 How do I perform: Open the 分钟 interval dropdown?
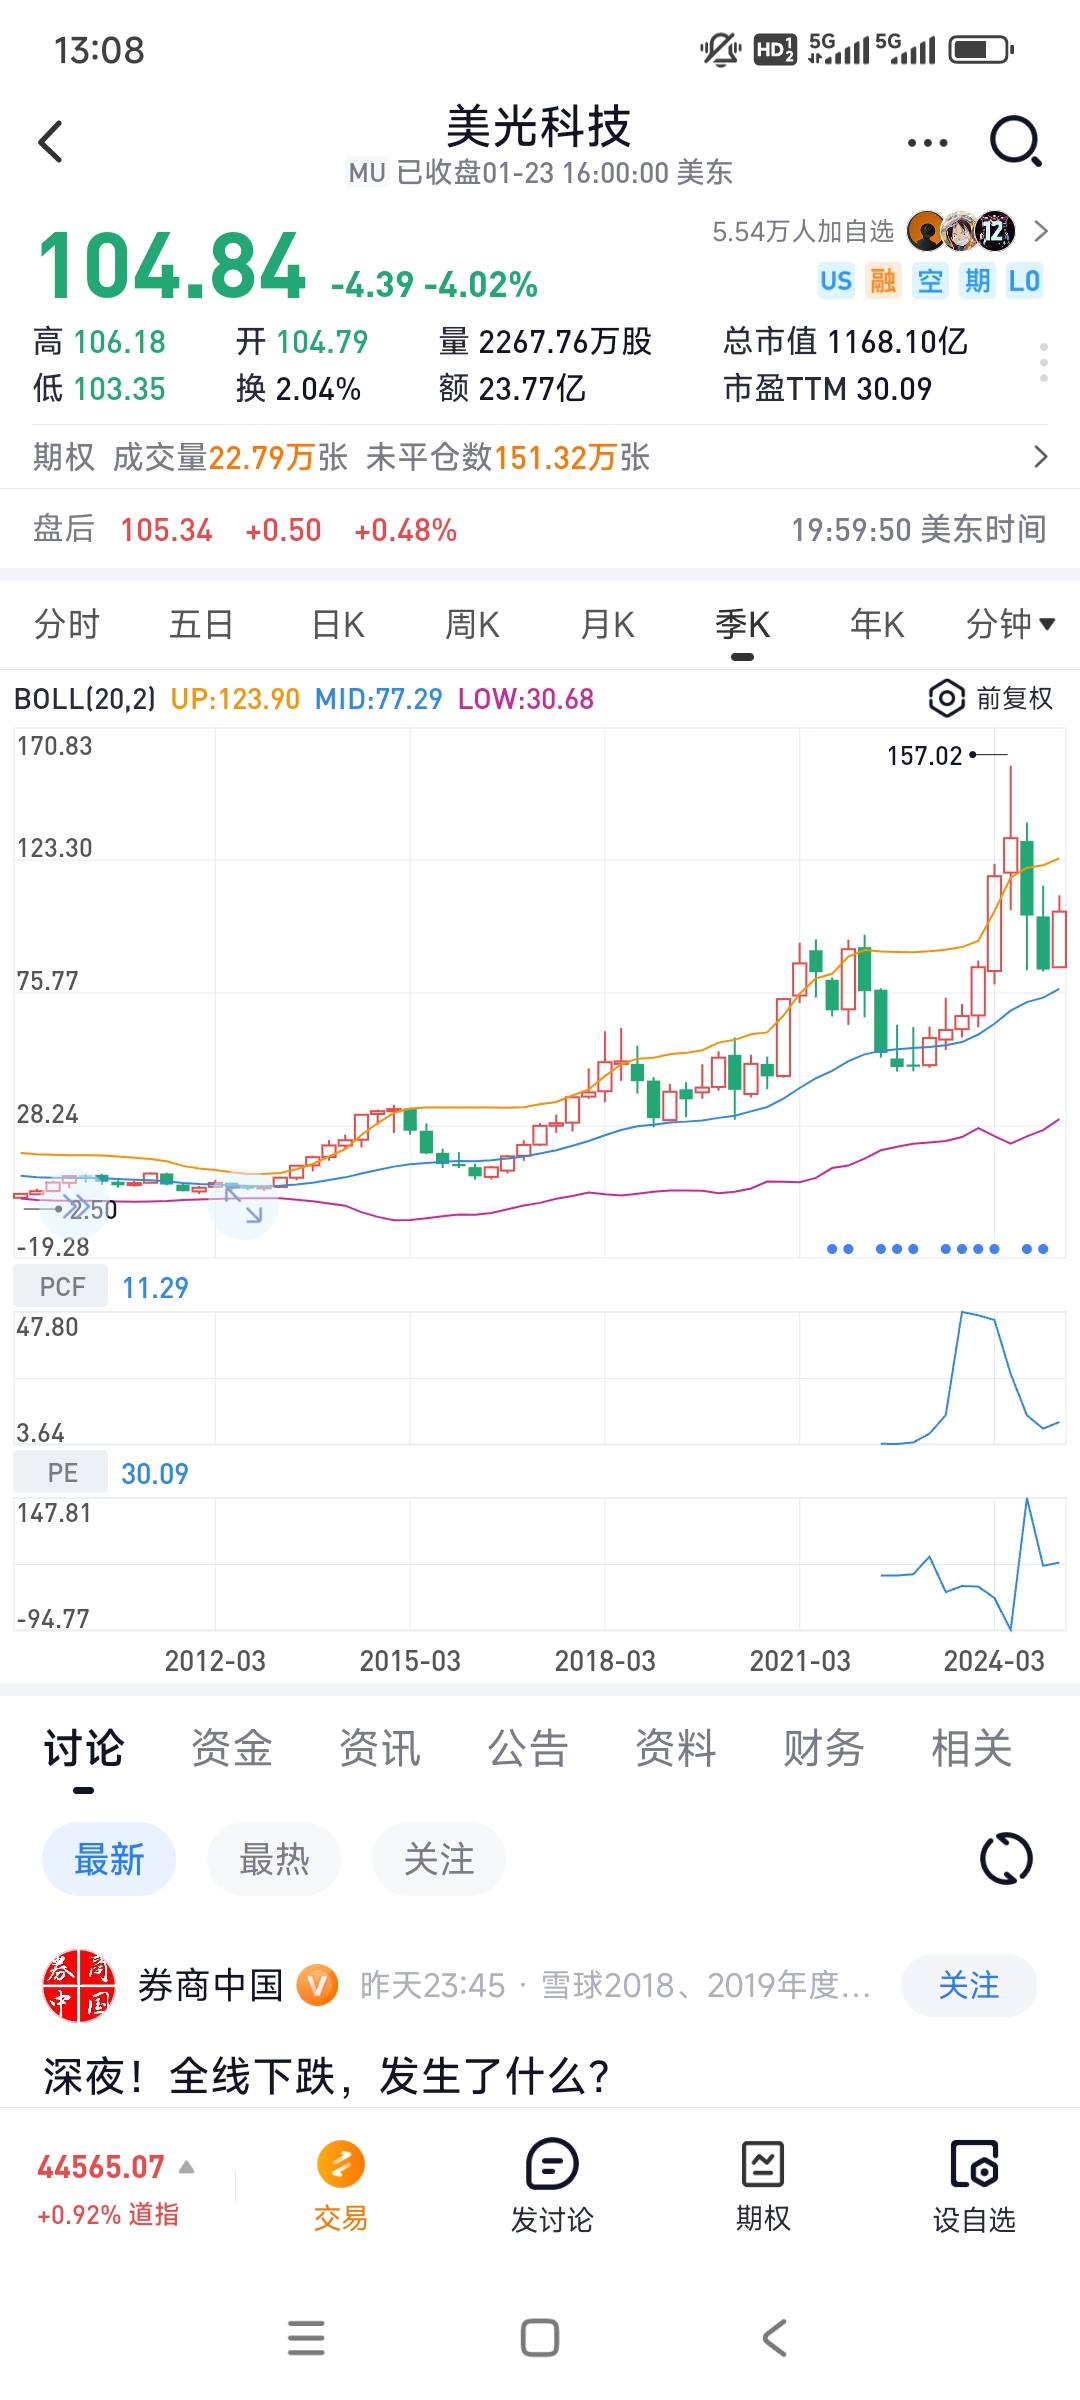pos(1010,625)
